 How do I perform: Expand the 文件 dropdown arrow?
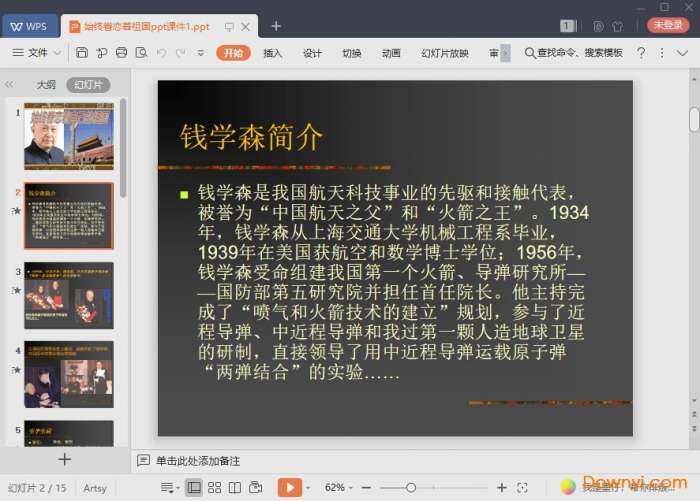coord(57,53)
